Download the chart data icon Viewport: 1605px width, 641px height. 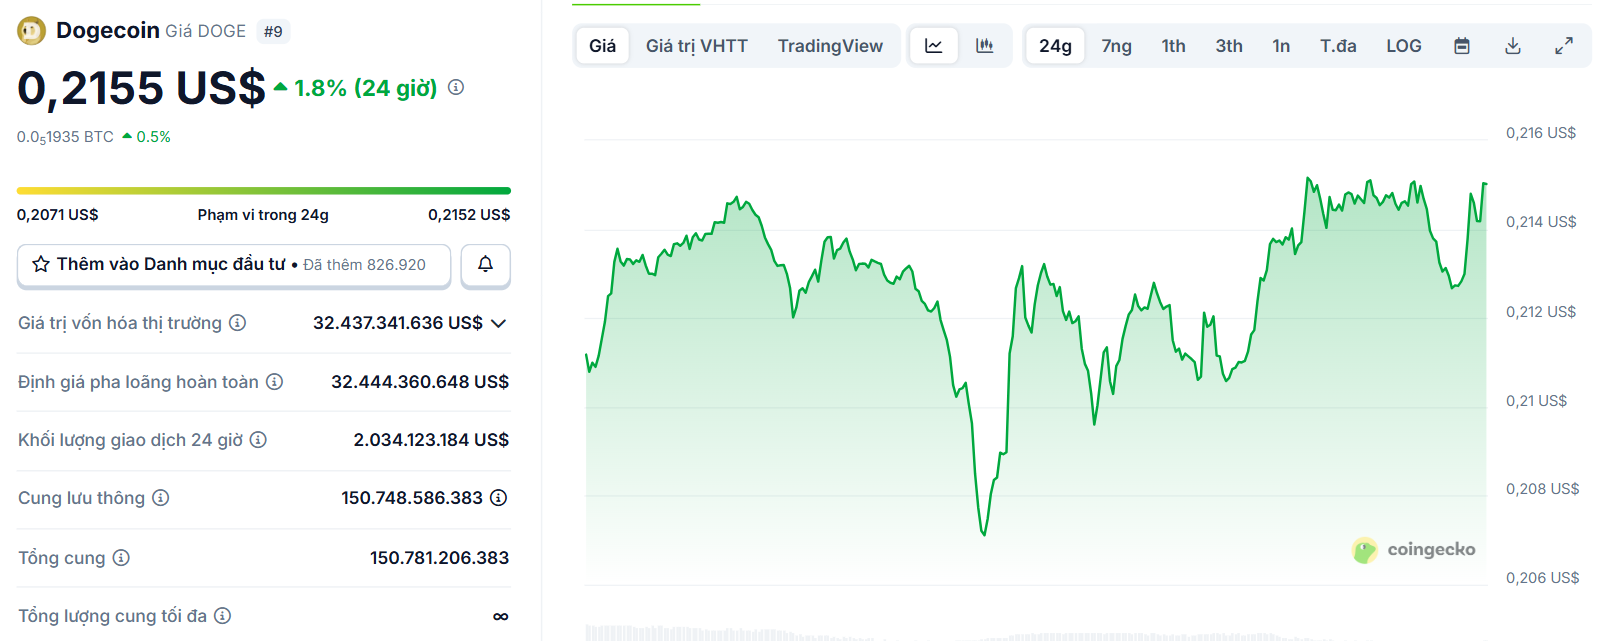click(x=1512, y=45)
